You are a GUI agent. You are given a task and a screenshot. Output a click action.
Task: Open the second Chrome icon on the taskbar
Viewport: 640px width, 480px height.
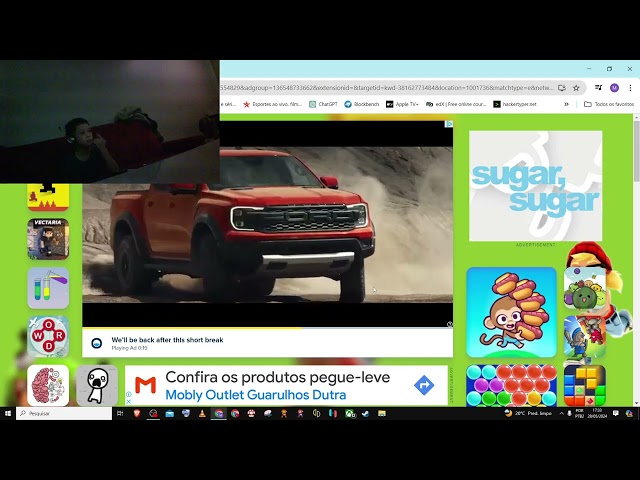(x=235, y=413)
